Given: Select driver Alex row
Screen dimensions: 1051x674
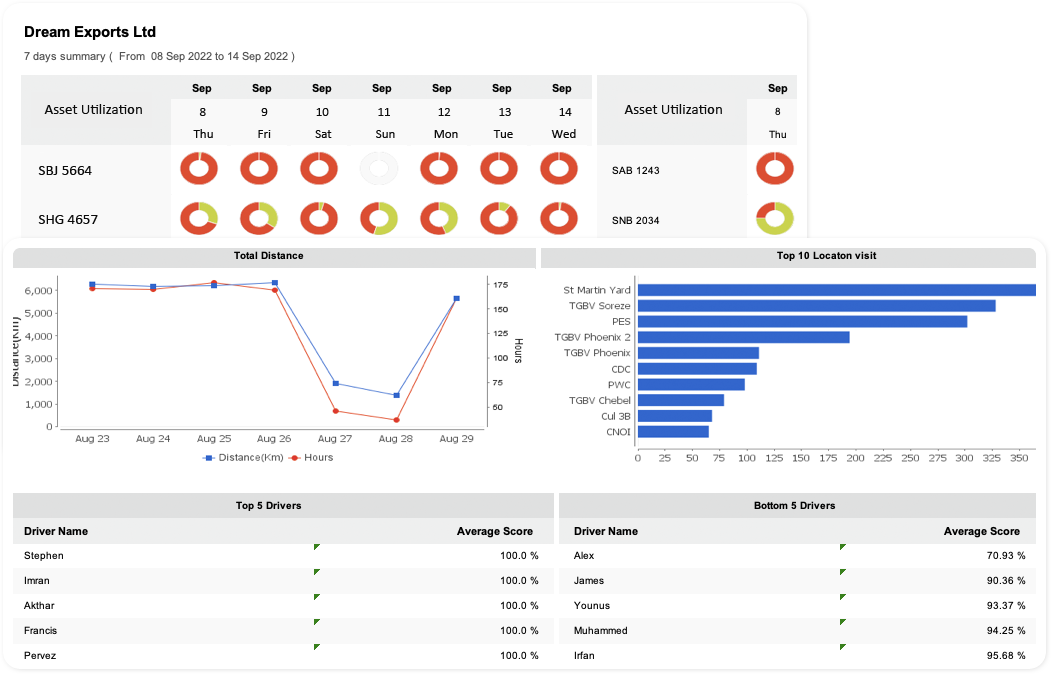Looking at the screenshot, I should point(798,555).
